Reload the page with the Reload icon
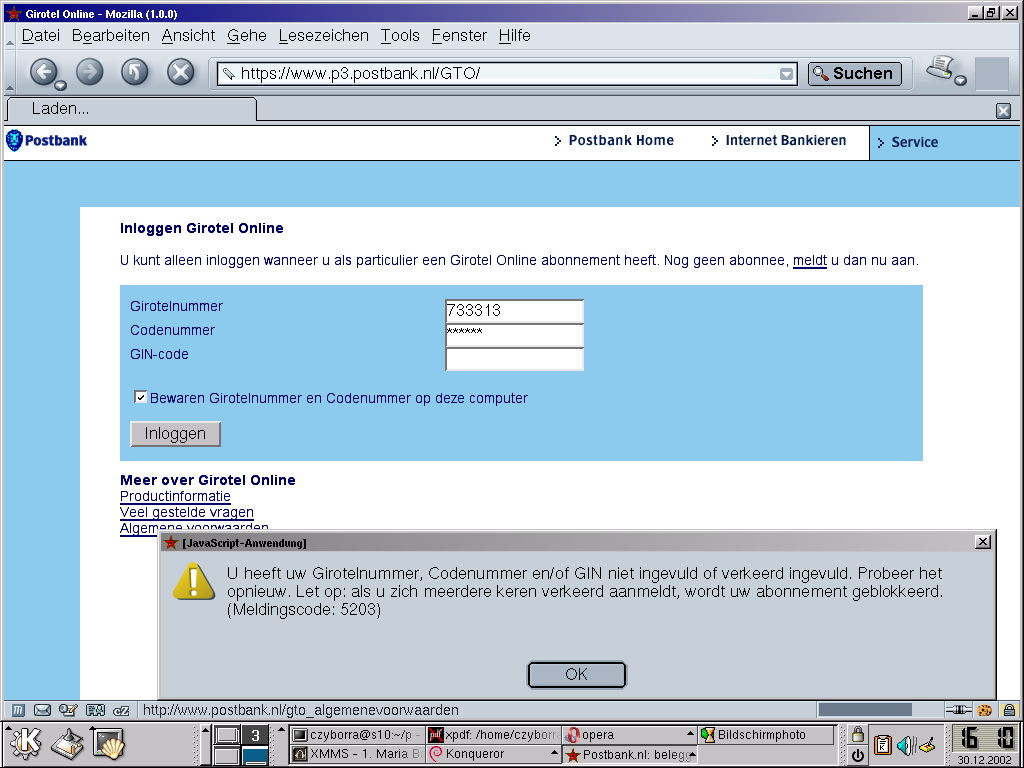 tap(135, 72)
